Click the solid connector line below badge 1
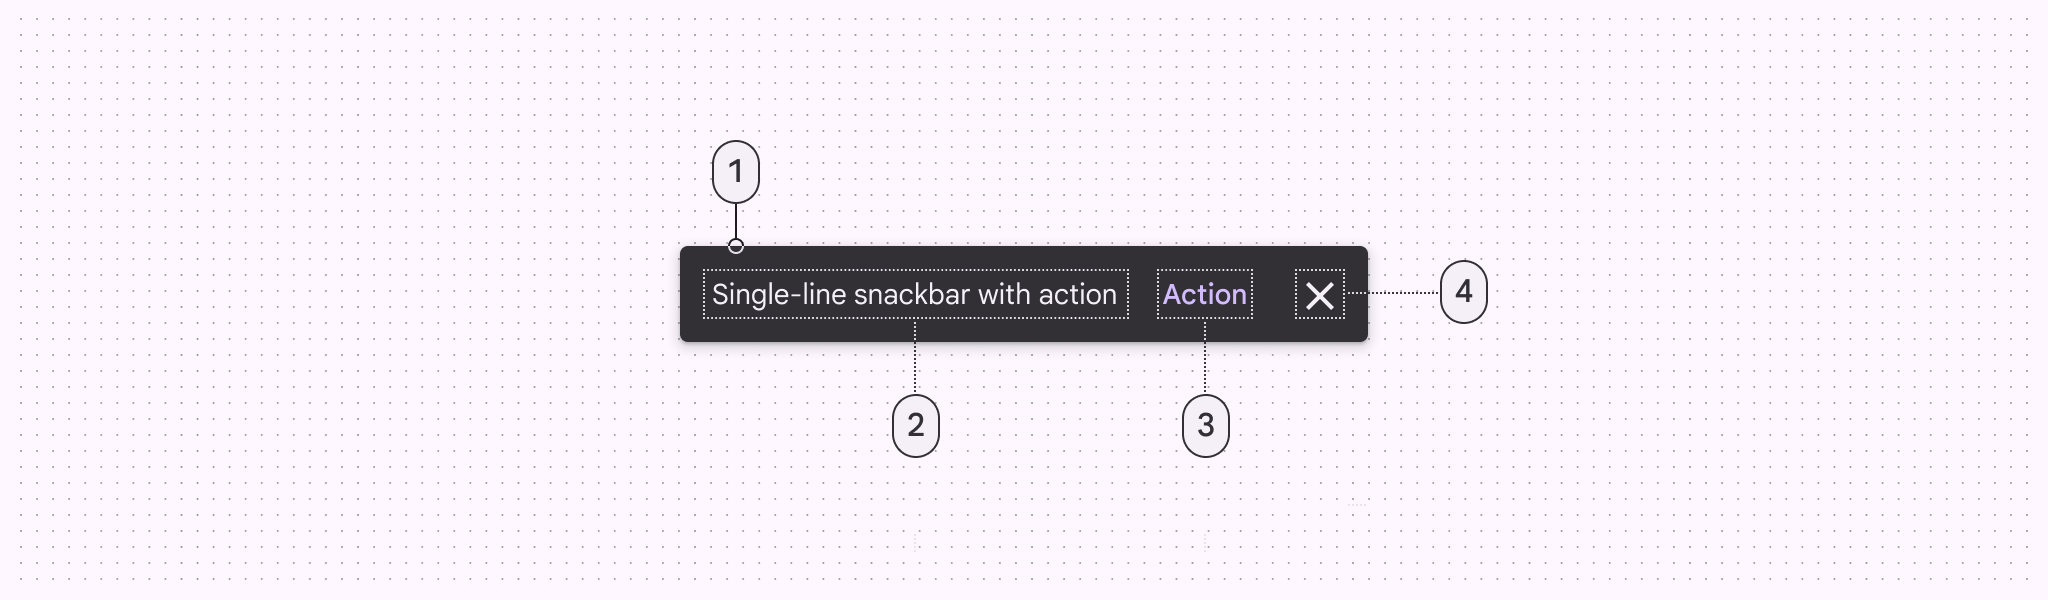The height and width of the screenshot is (600, 2048). 736,220
